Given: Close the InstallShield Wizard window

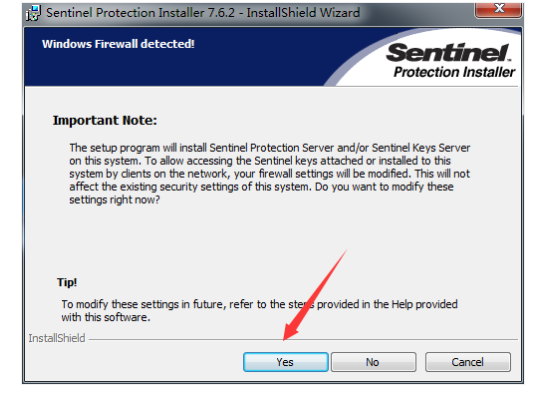Looking at the screenshot, I should pos(498,9).
